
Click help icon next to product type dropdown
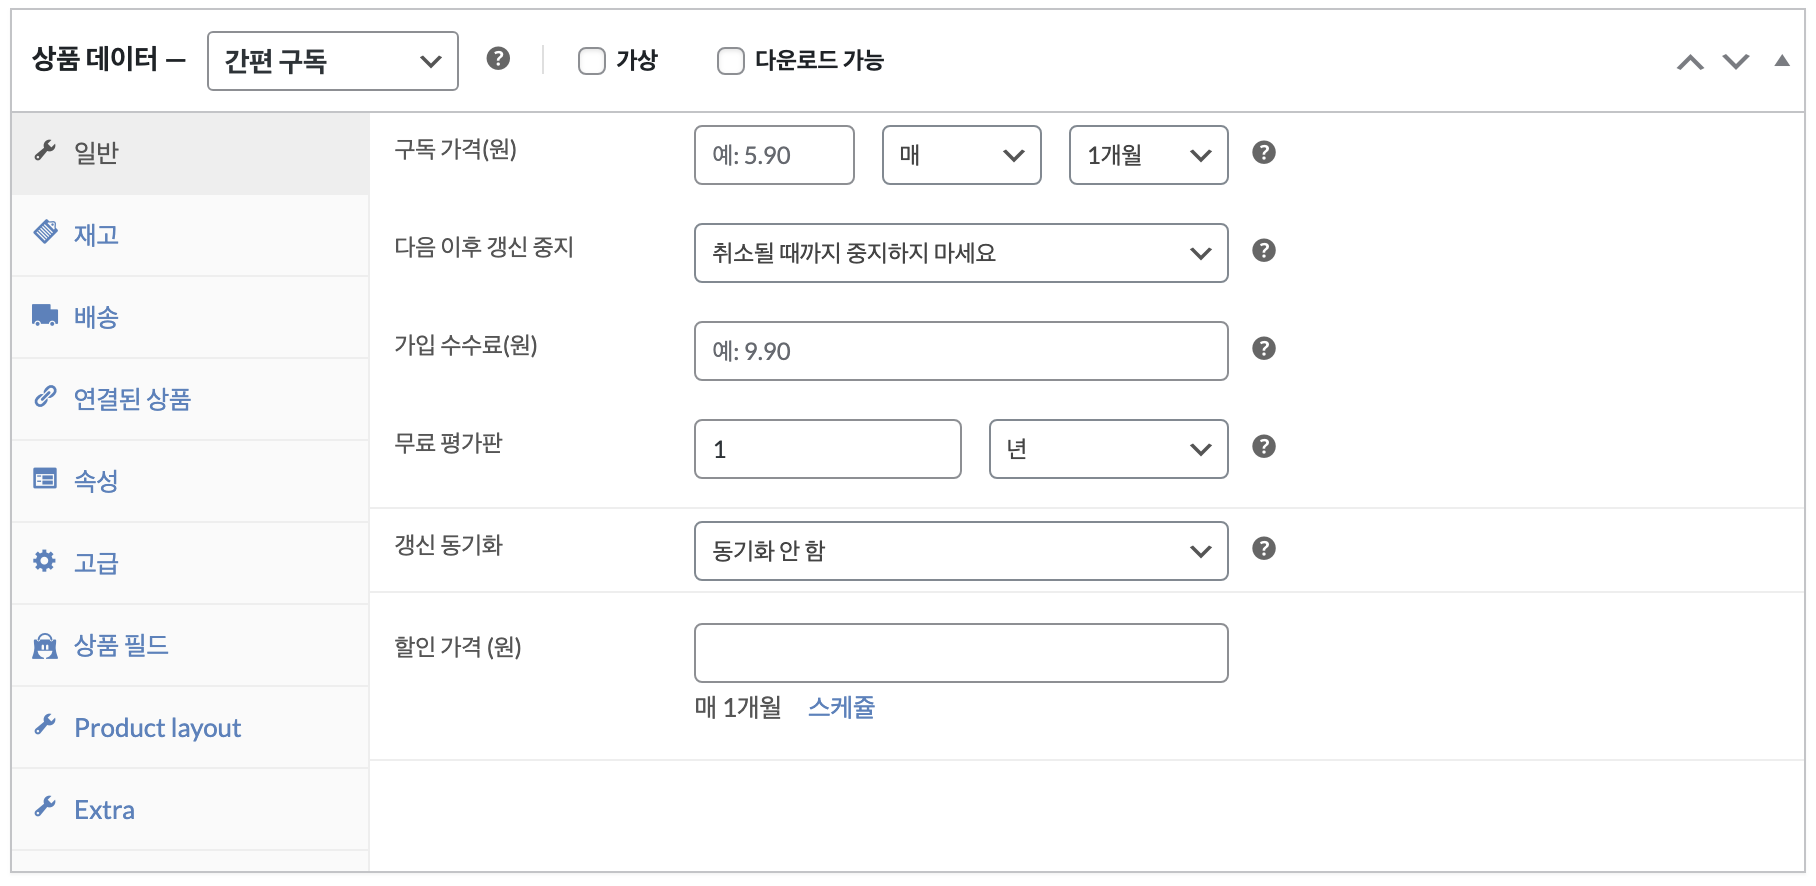tap(498, 59)
